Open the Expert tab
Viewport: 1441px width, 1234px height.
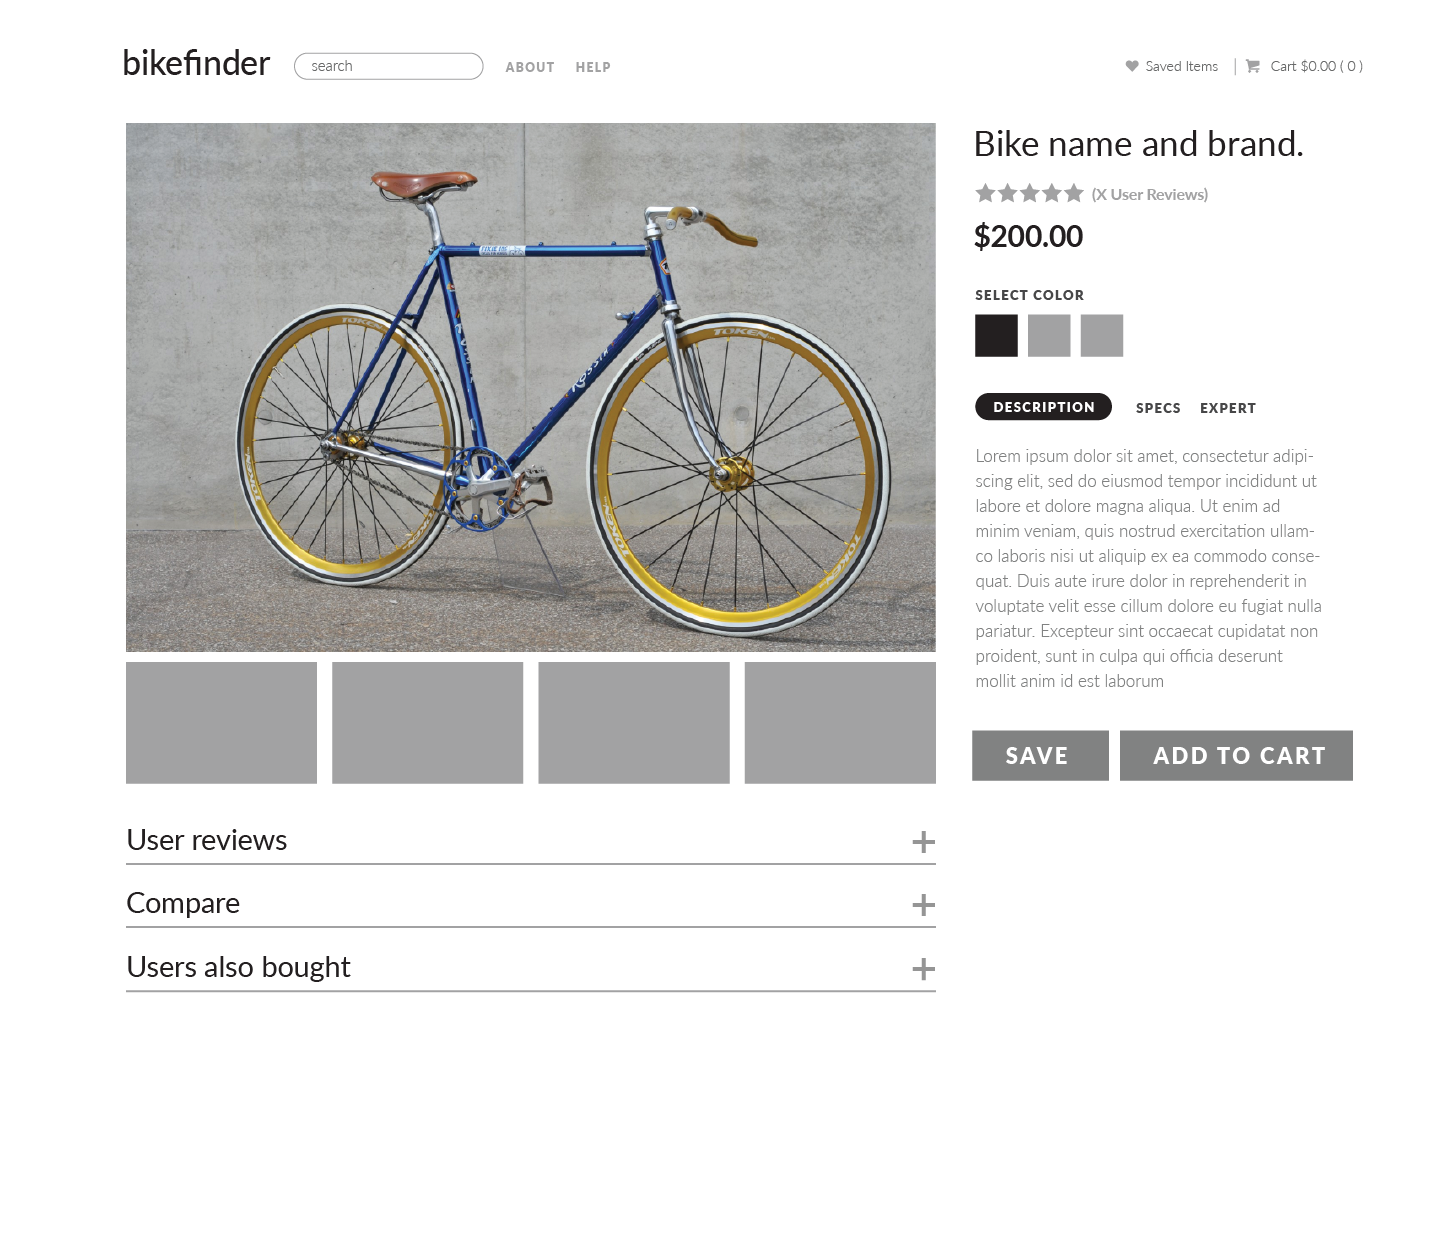point(1228,408)
